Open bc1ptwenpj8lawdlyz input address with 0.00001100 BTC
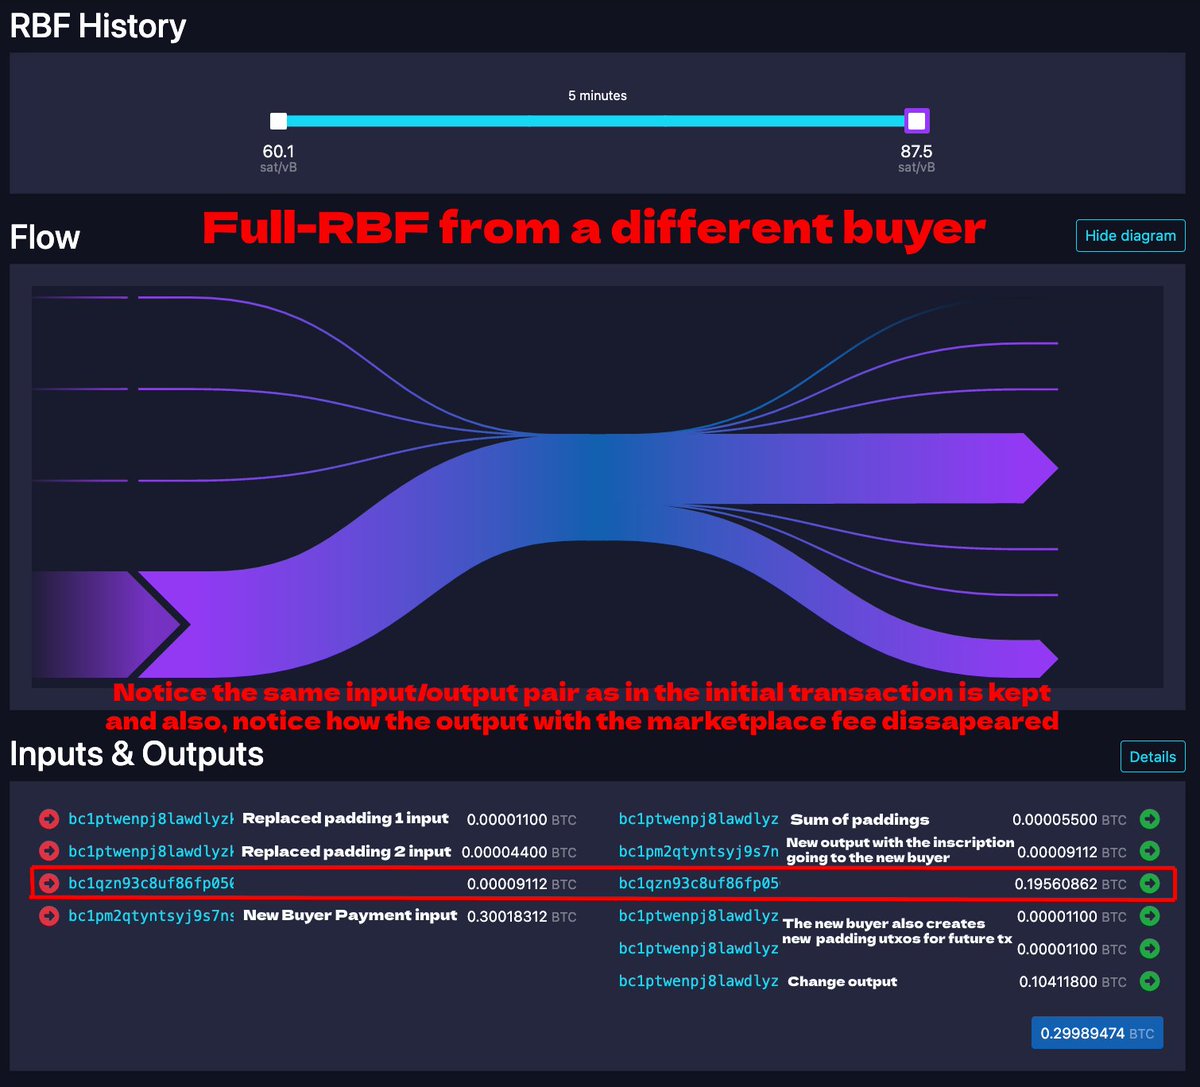The height and width of the screenshot is (1087, 1200). click(151, 819)
